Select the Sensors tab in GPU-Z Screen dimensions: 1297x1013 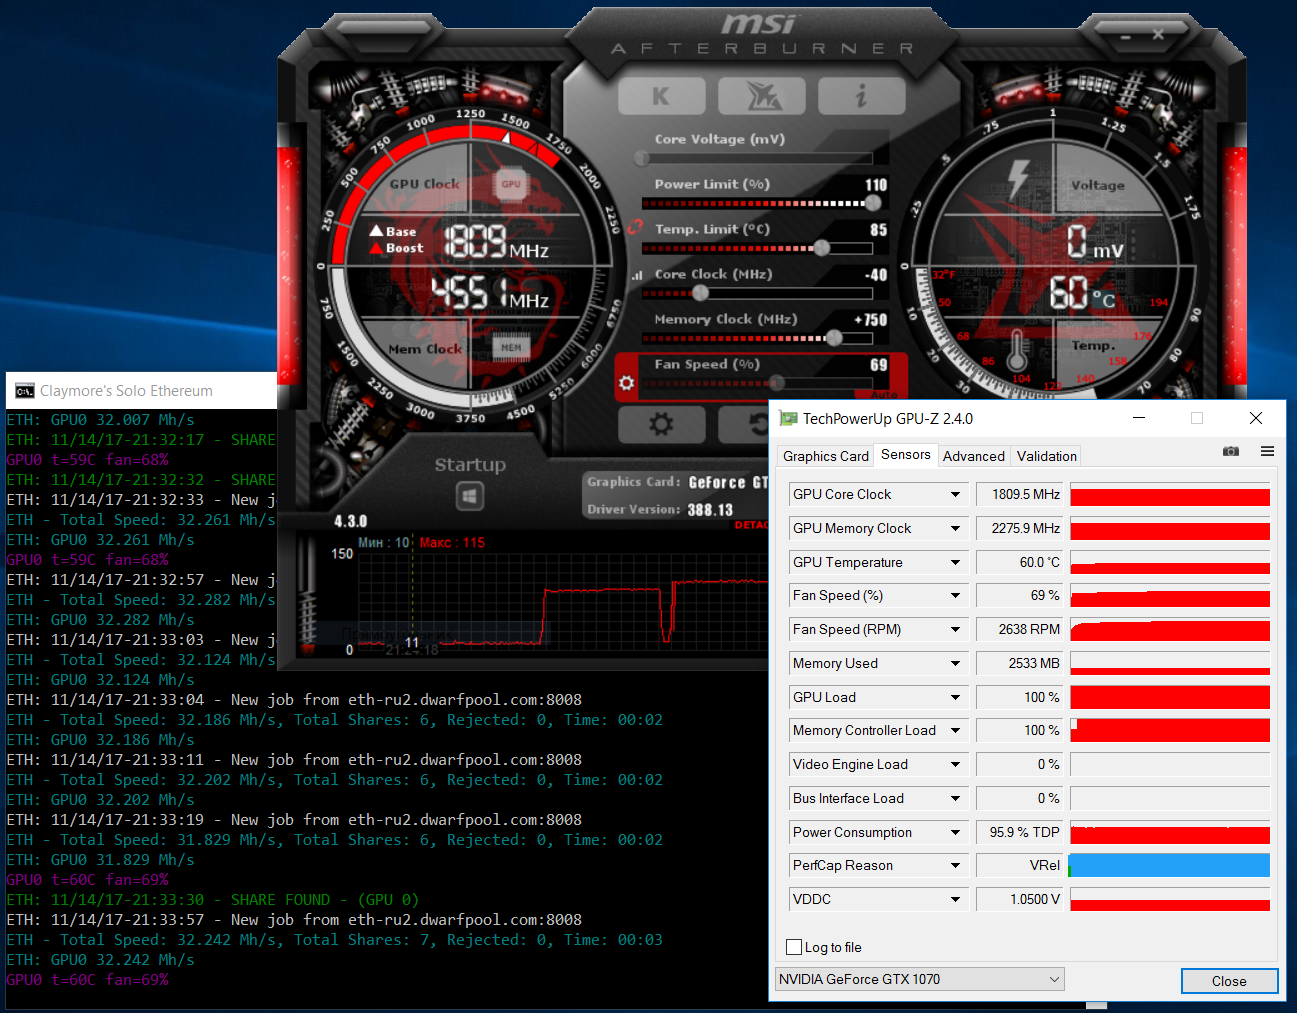pos(905,455)
